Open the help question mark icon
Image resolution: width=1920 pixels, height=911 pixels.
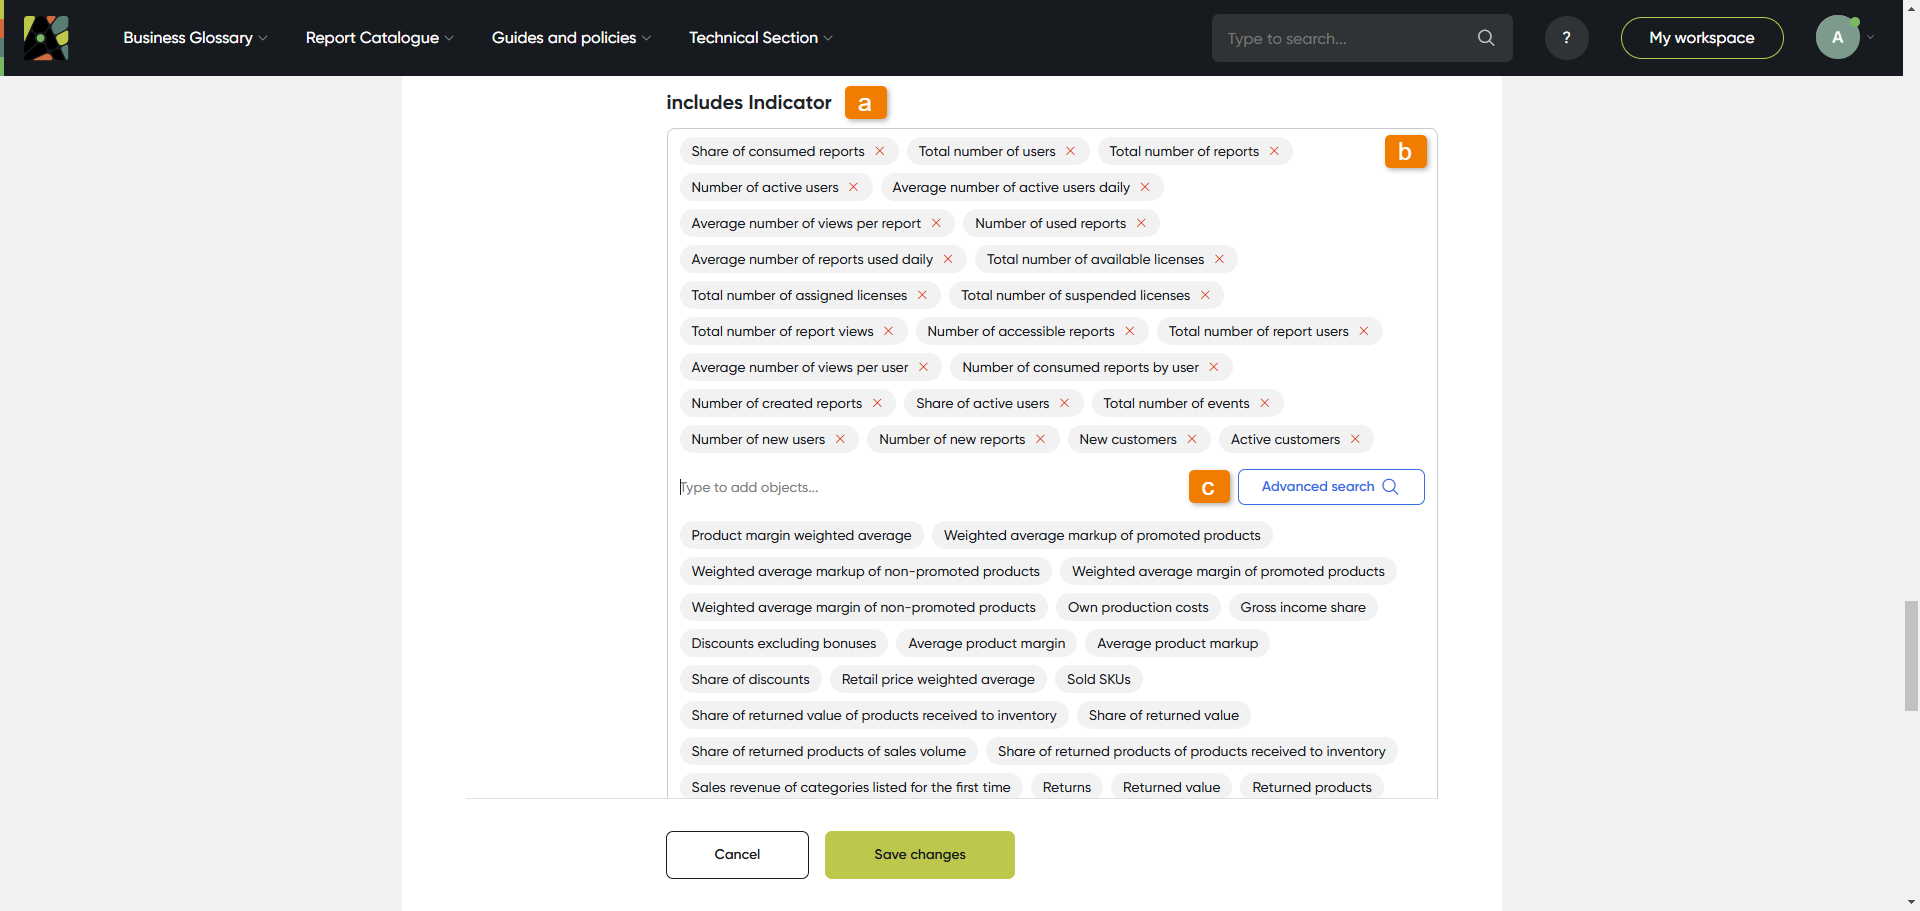(1566, 38)
